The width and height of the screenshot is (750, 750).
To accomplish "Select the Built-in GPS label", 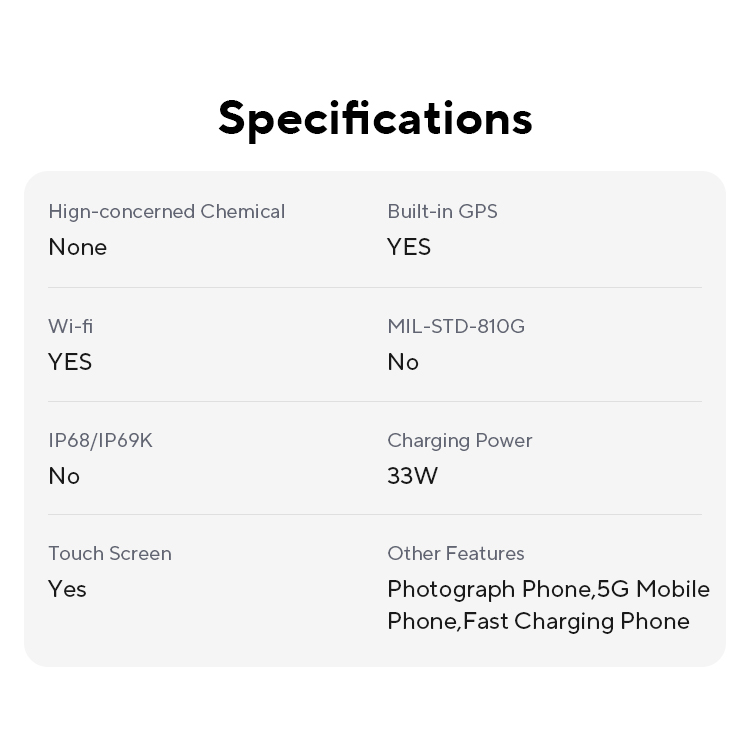I will 442,211.
